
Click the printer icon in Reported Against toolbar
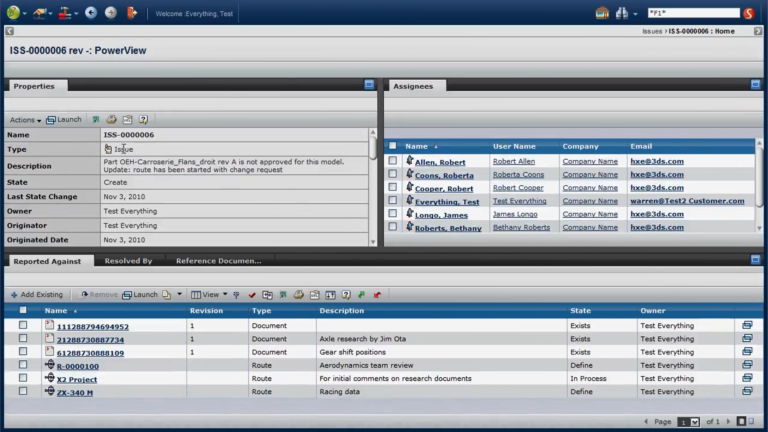tap(299, 294)
